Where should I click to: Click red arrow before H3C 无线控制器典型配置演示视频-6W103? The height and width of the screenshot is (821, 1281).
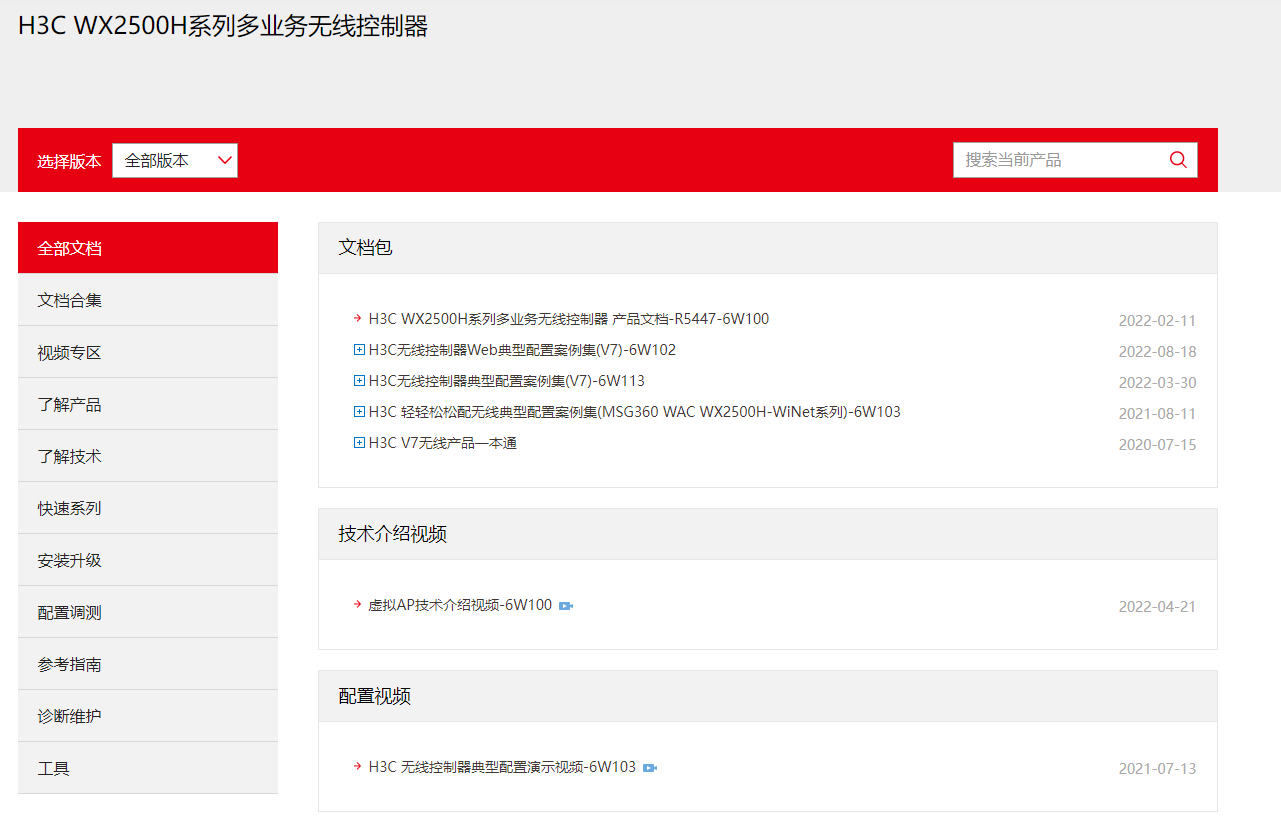357,767
